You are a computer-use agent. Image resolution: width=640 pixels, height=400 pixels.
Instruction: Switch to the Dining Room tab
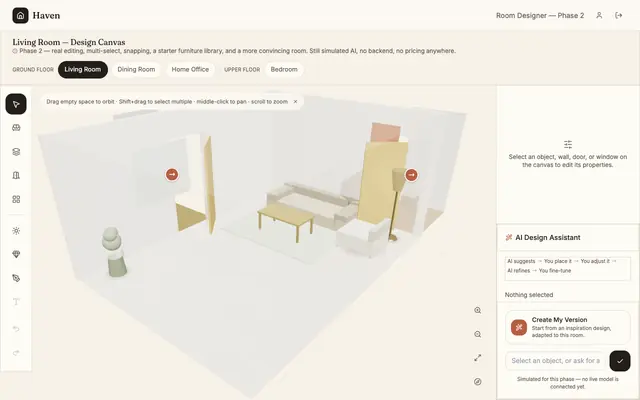[x=136, y=69]
